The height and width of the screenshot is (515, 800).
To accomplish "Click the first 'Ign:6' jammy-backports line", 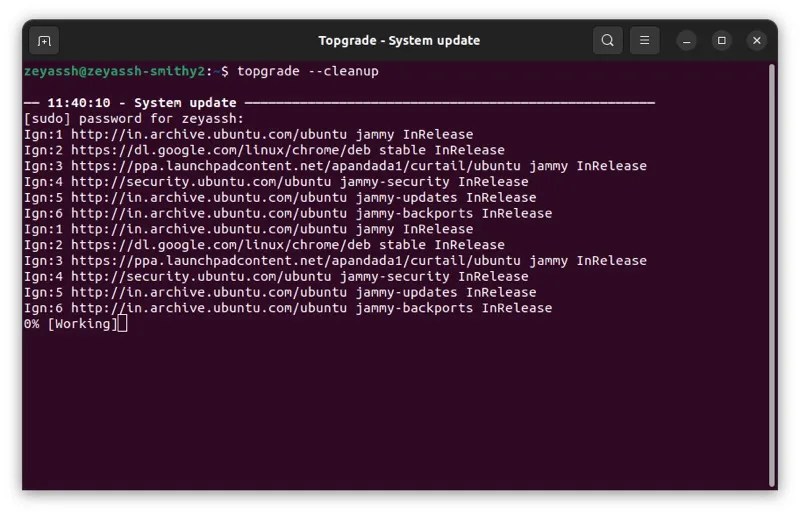I will 288,213.
